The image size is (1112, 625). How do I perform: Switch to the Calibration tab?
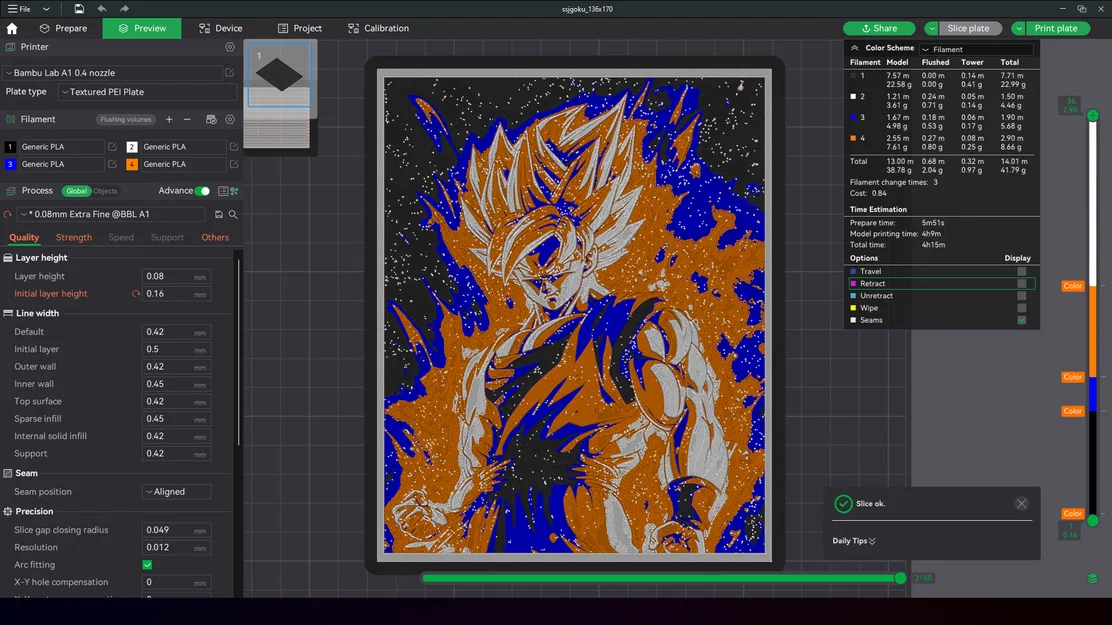click(378, 28)
